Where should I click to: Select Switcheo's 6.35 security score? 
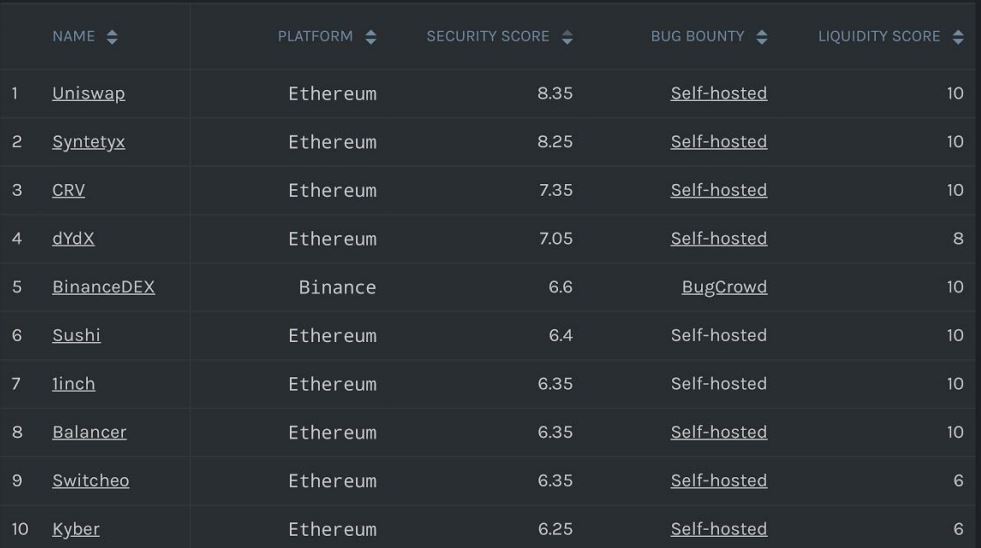pos(555,480)
